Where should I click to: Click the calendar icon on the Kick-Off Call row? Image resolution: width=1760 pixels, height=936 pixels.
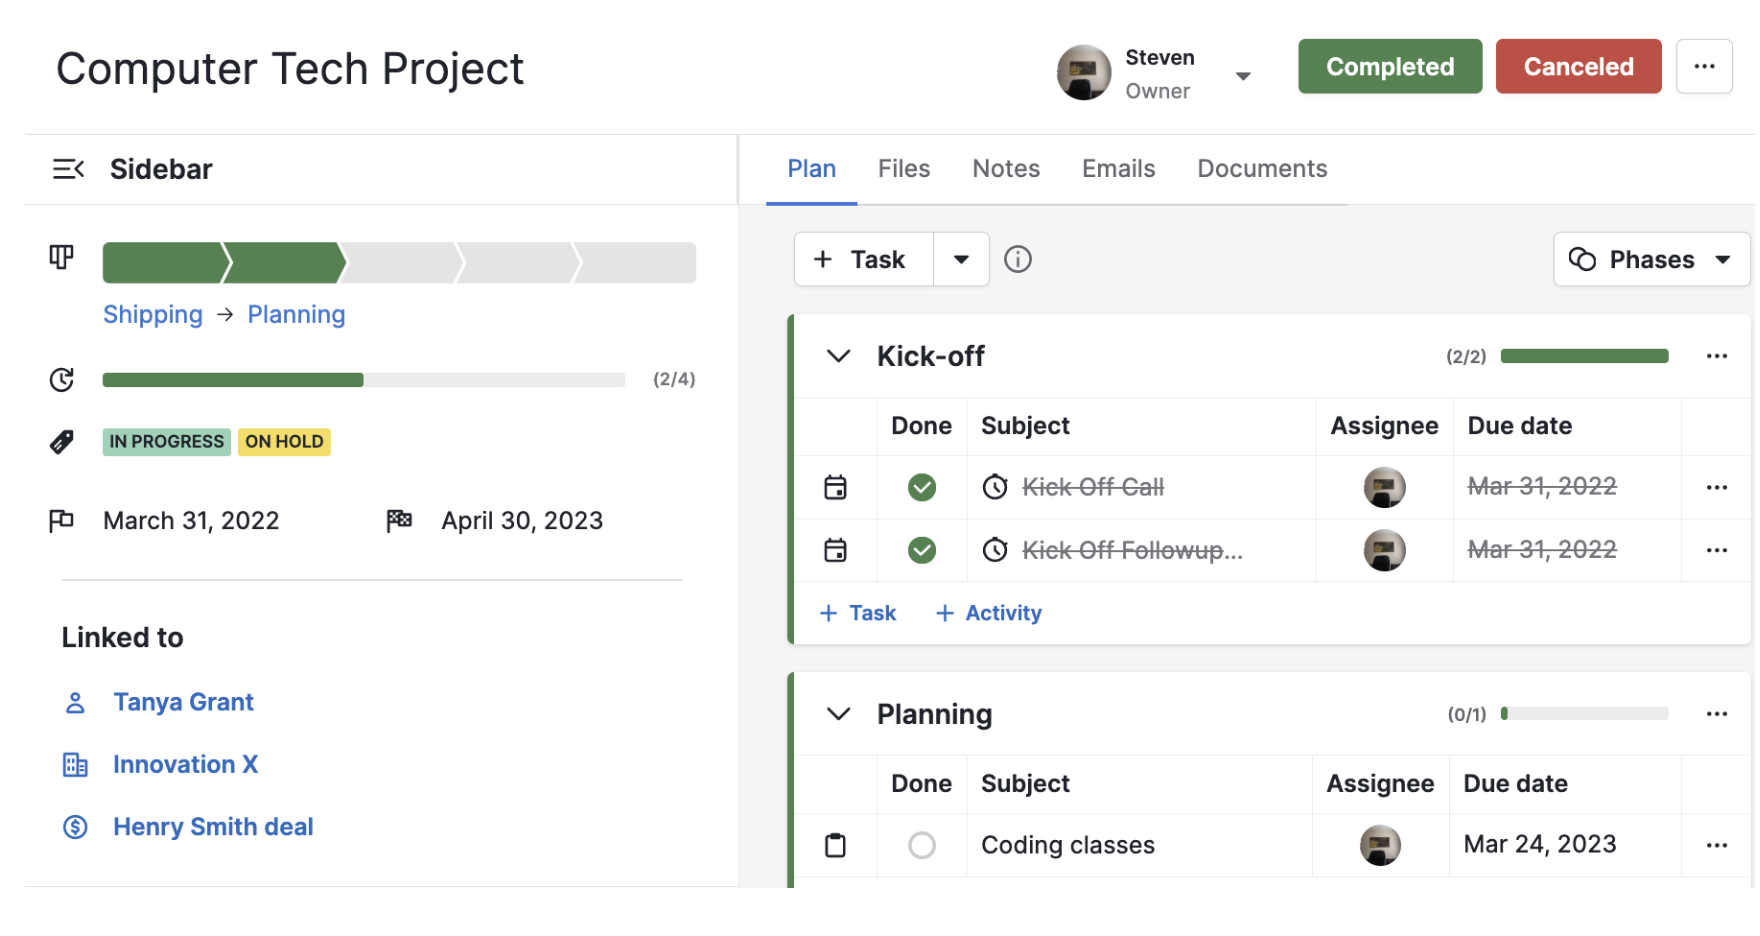point(835,488)
